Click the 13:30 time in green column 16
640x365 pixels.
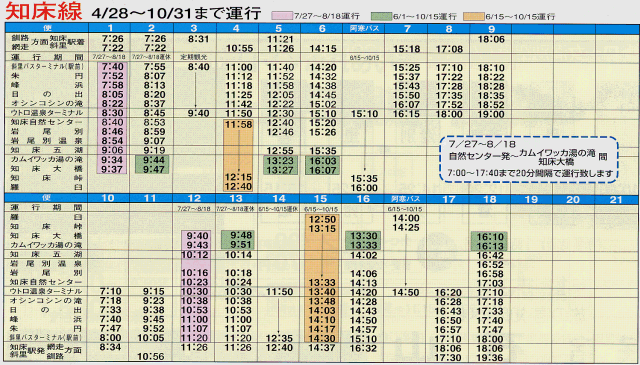[363, 237]
